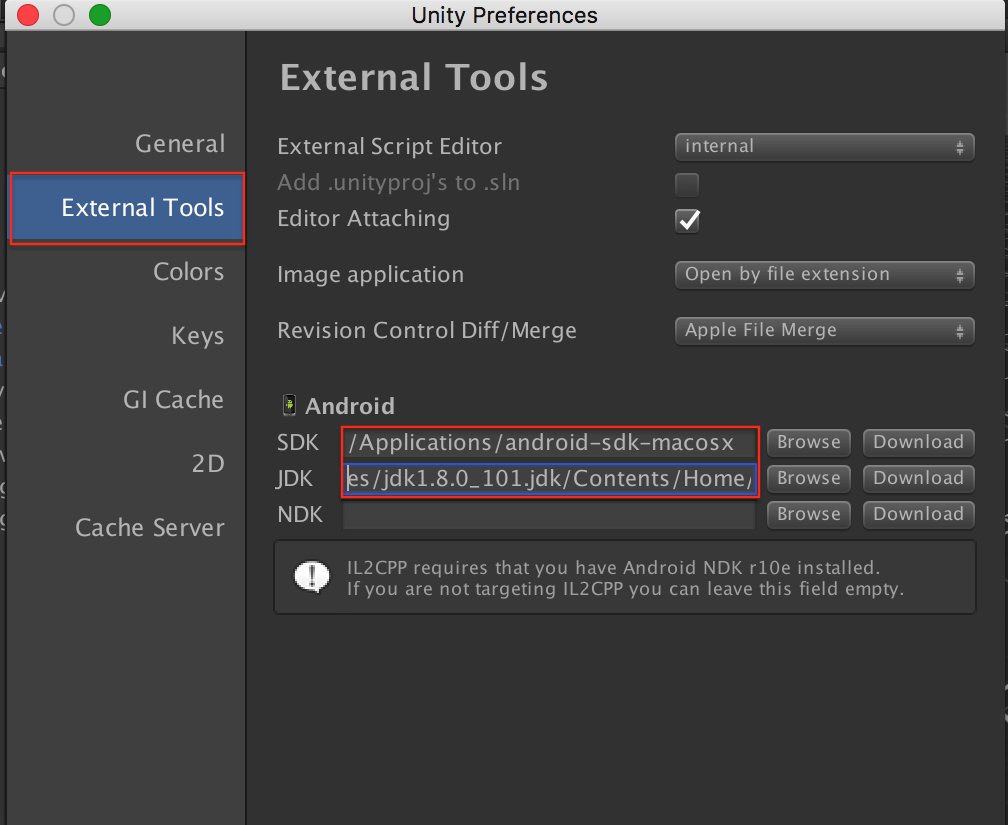Viewport: 1008px width, 825px height.
Task: Click the Android section label
Action: (350, 406)
